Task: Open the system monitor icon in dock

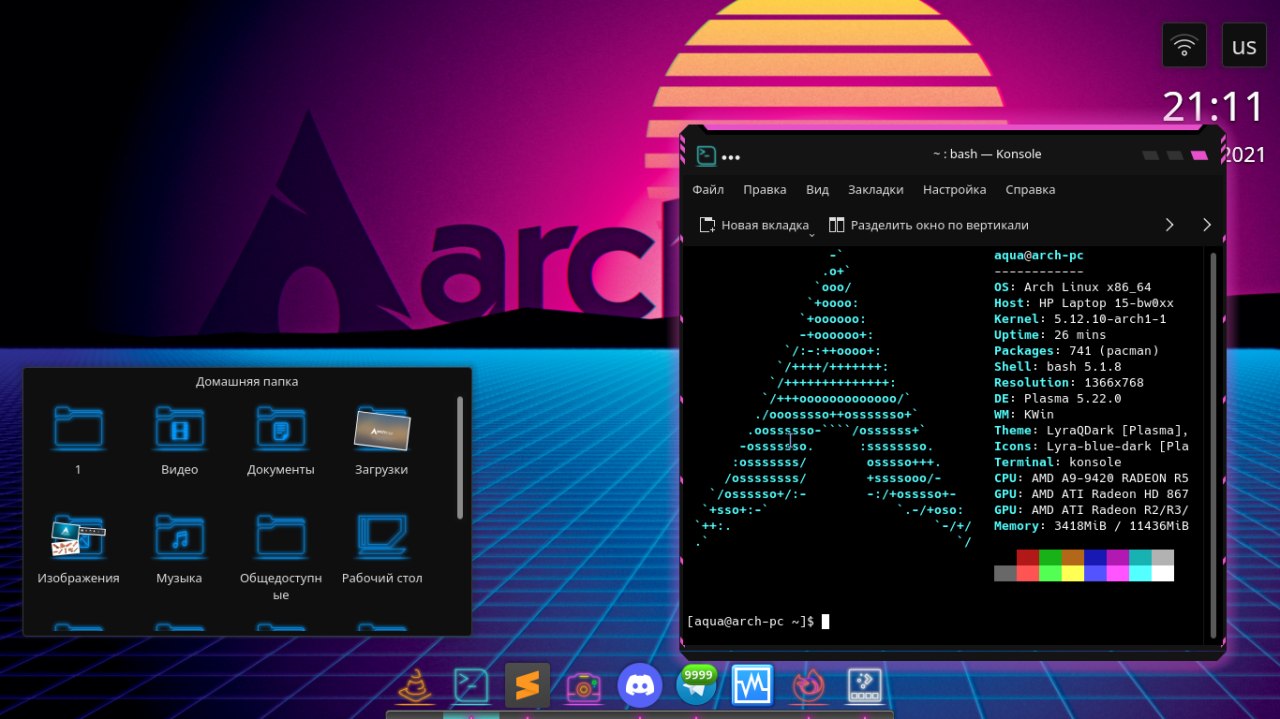Action: (x=752, y=685)
